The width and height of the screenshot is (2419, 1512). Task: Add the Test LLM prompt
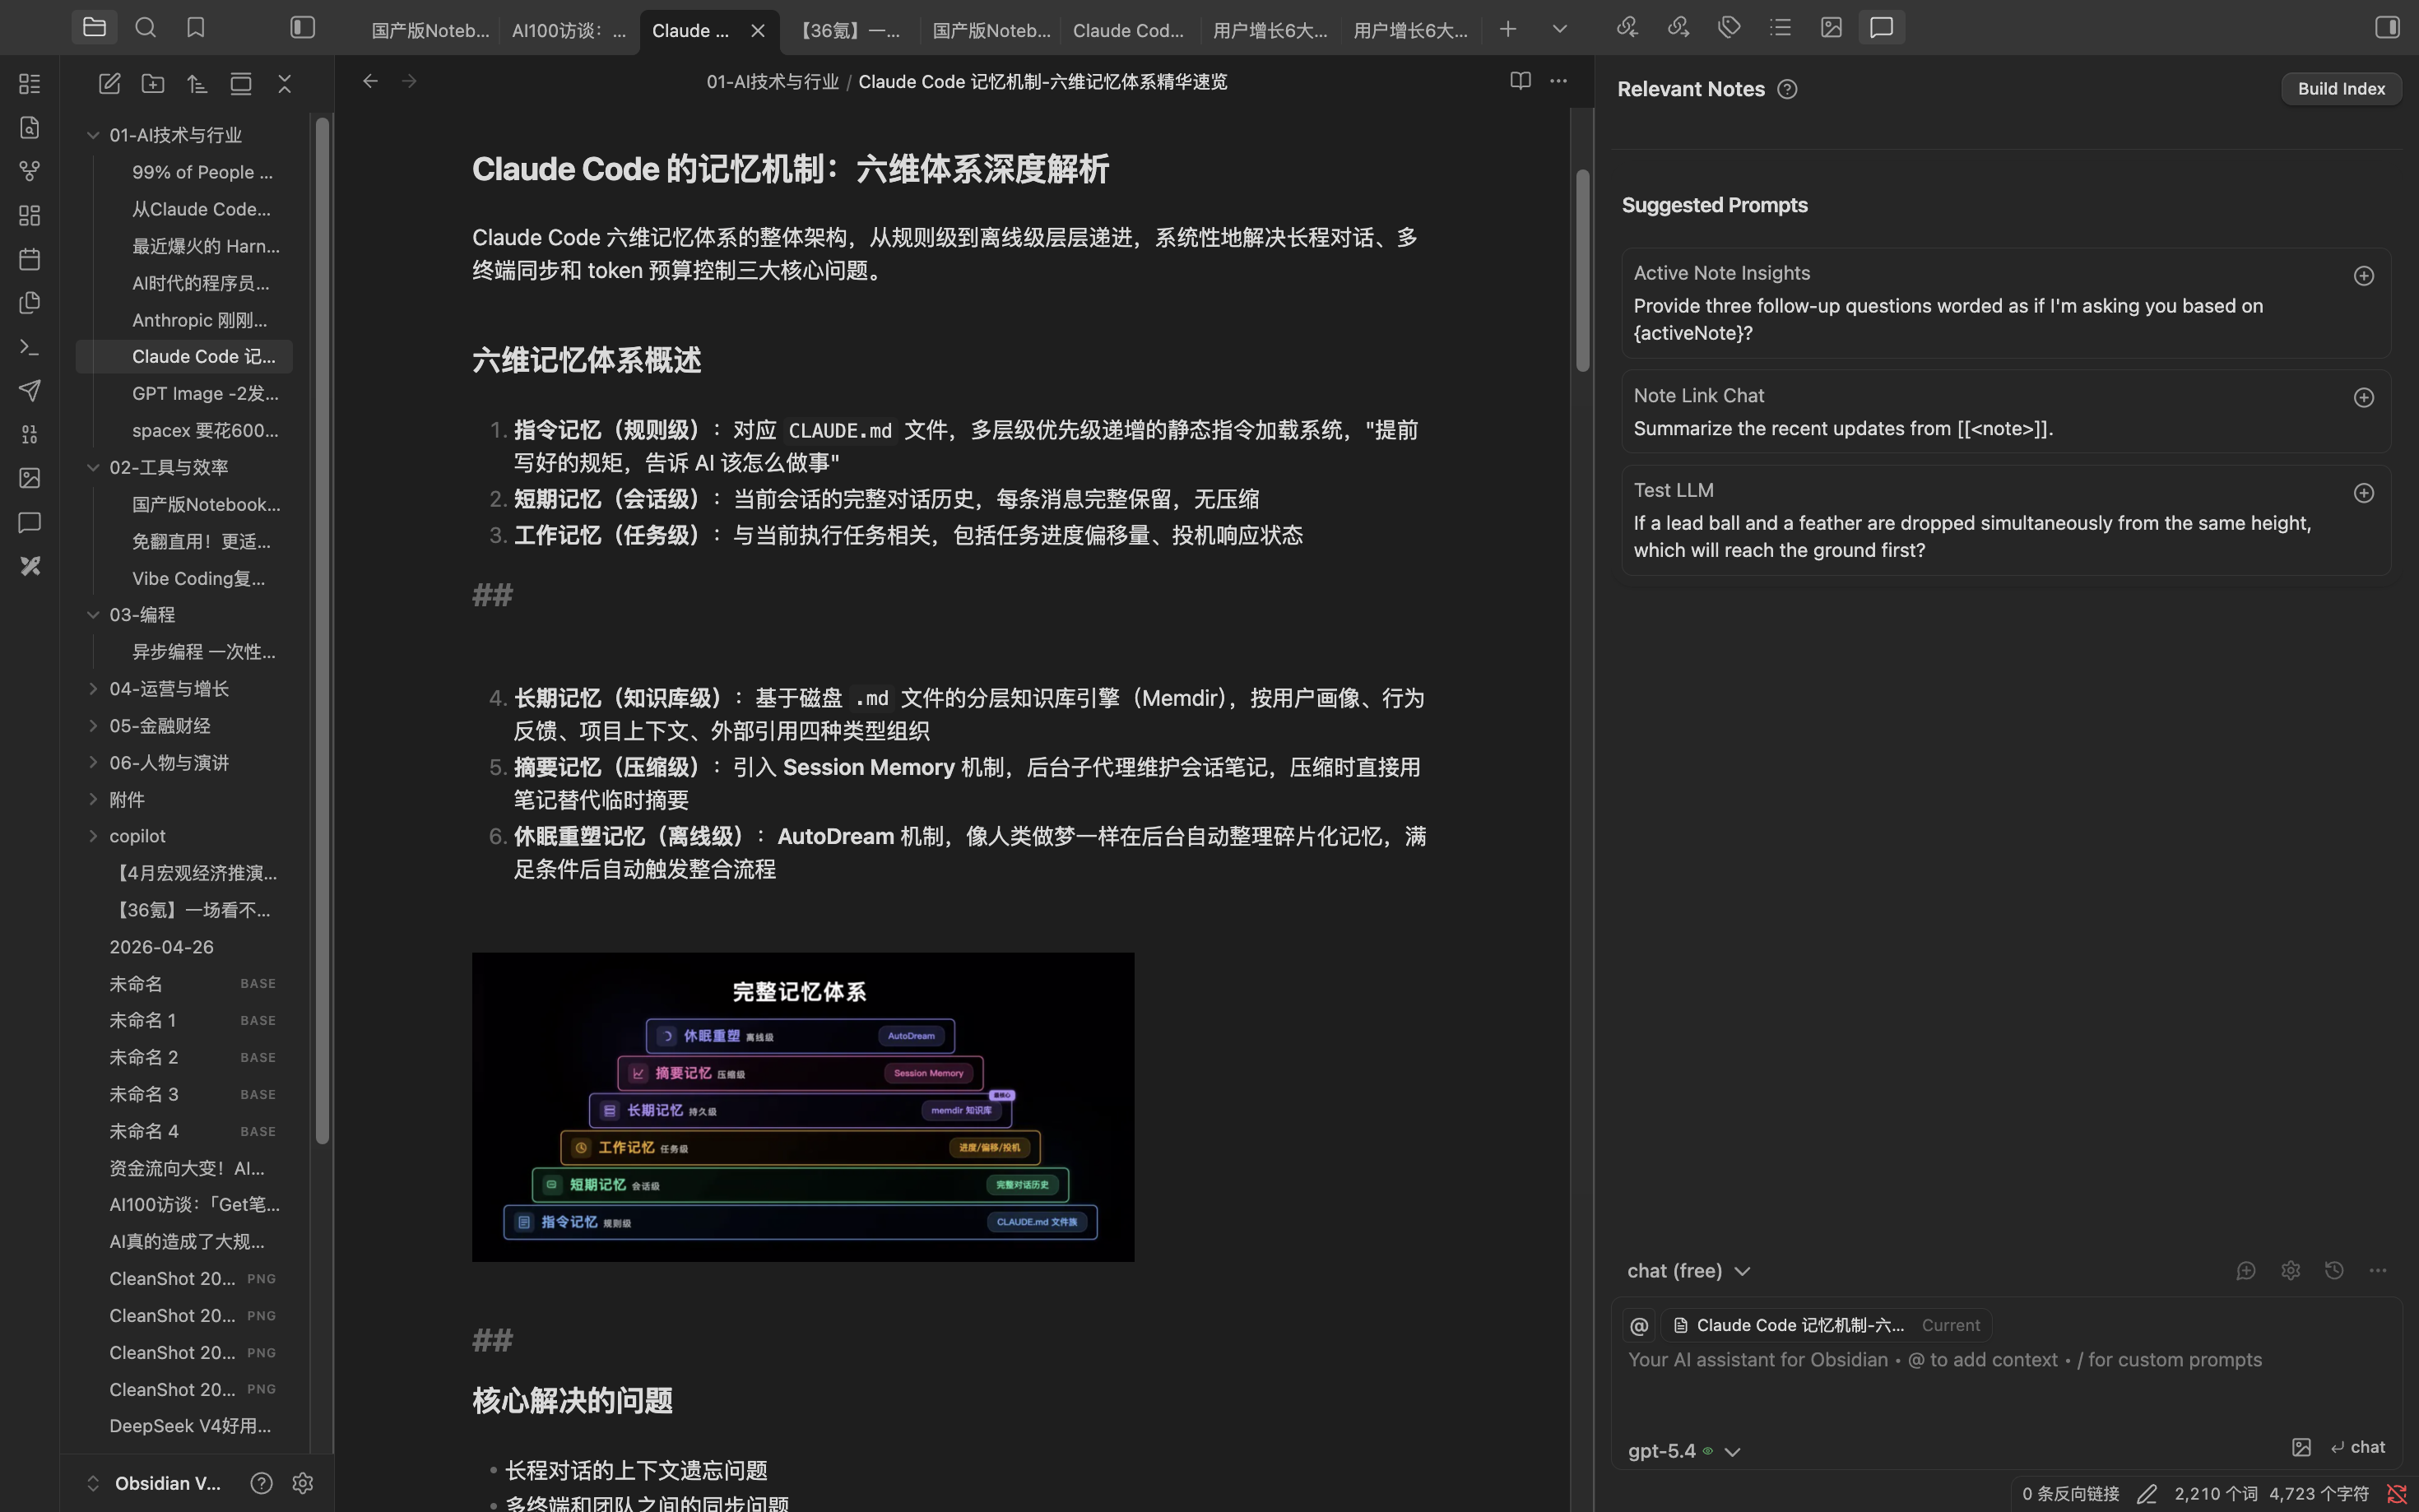click(2363, 493)
